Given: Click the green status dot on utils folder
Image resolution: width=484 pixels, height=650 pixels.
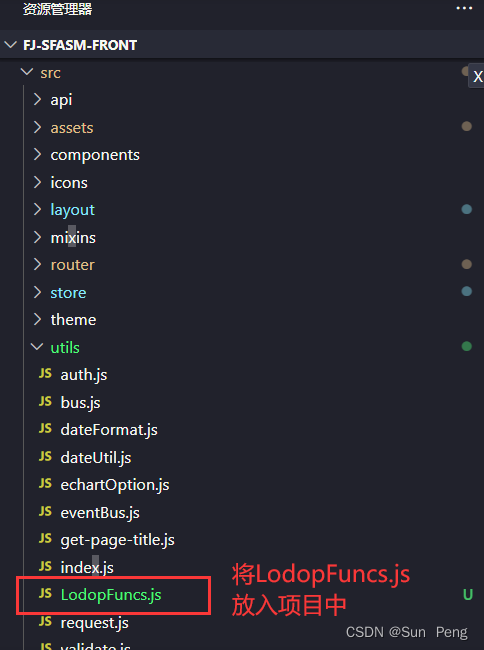Looking at the screenshot, I should [x=467, y=346].
